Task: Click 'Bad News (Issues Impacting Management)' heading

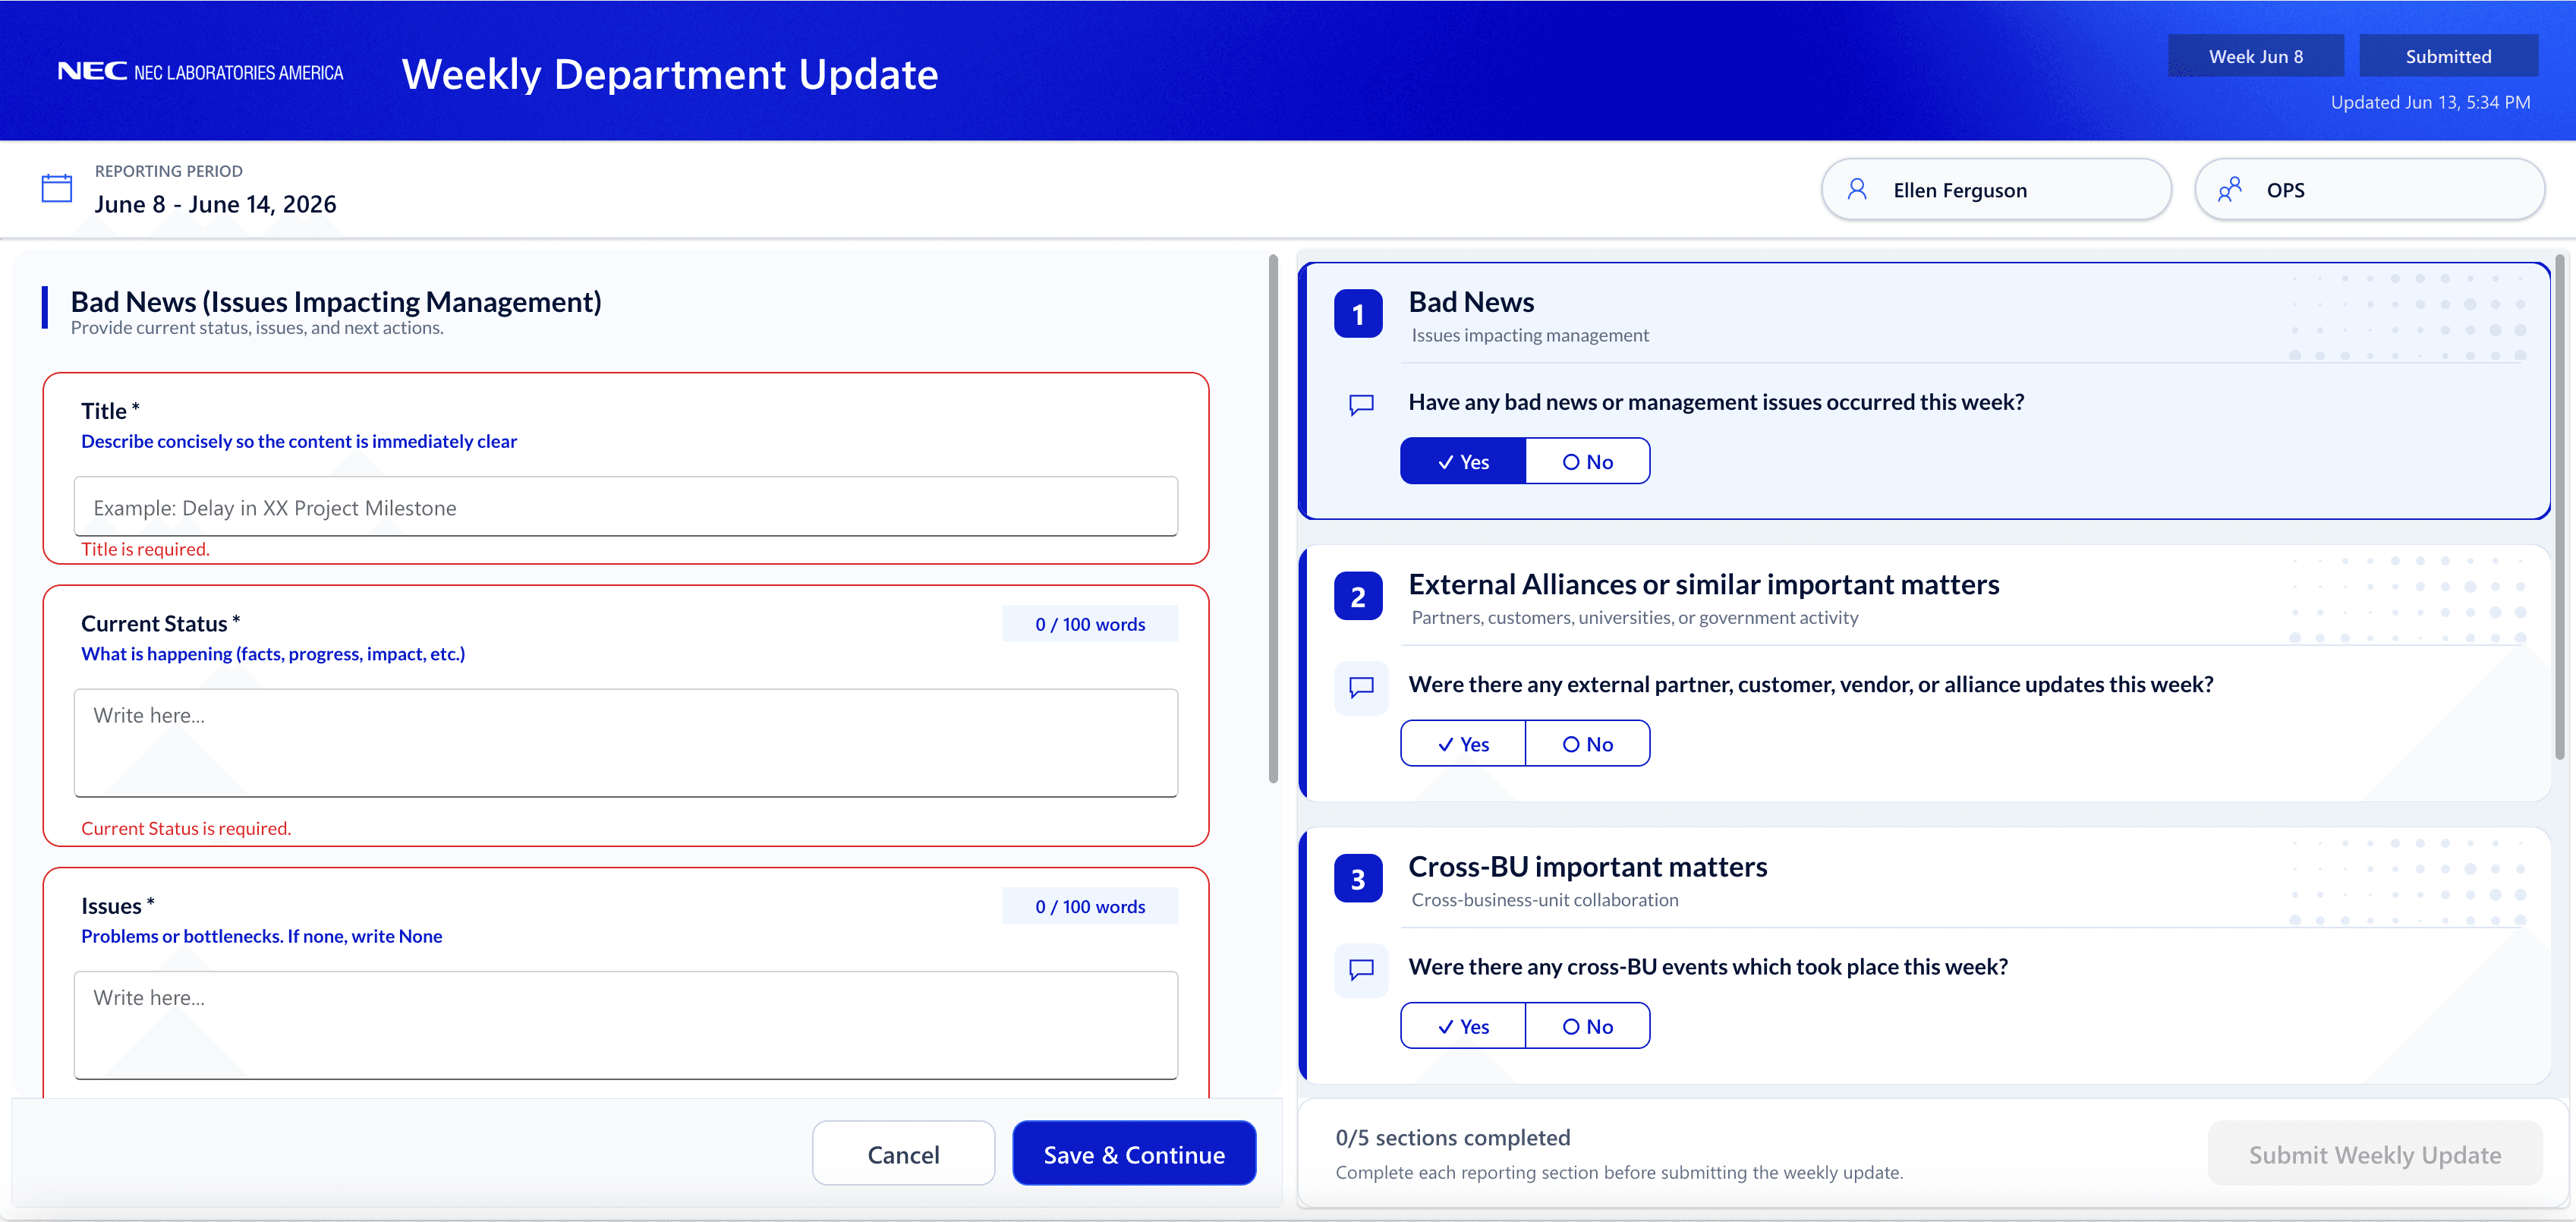Action: 336,301
